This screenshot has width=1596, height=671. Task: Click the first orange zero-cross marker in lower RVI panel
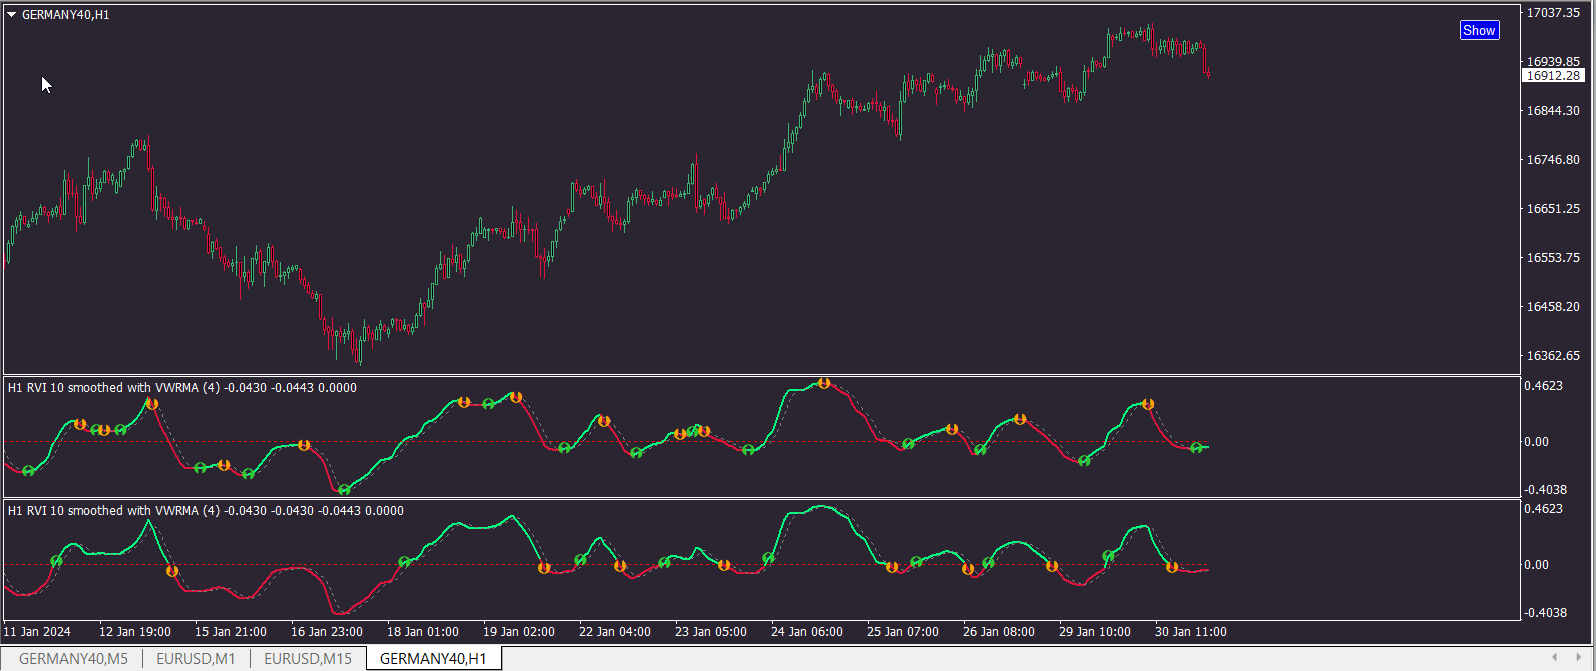point(172,571)
